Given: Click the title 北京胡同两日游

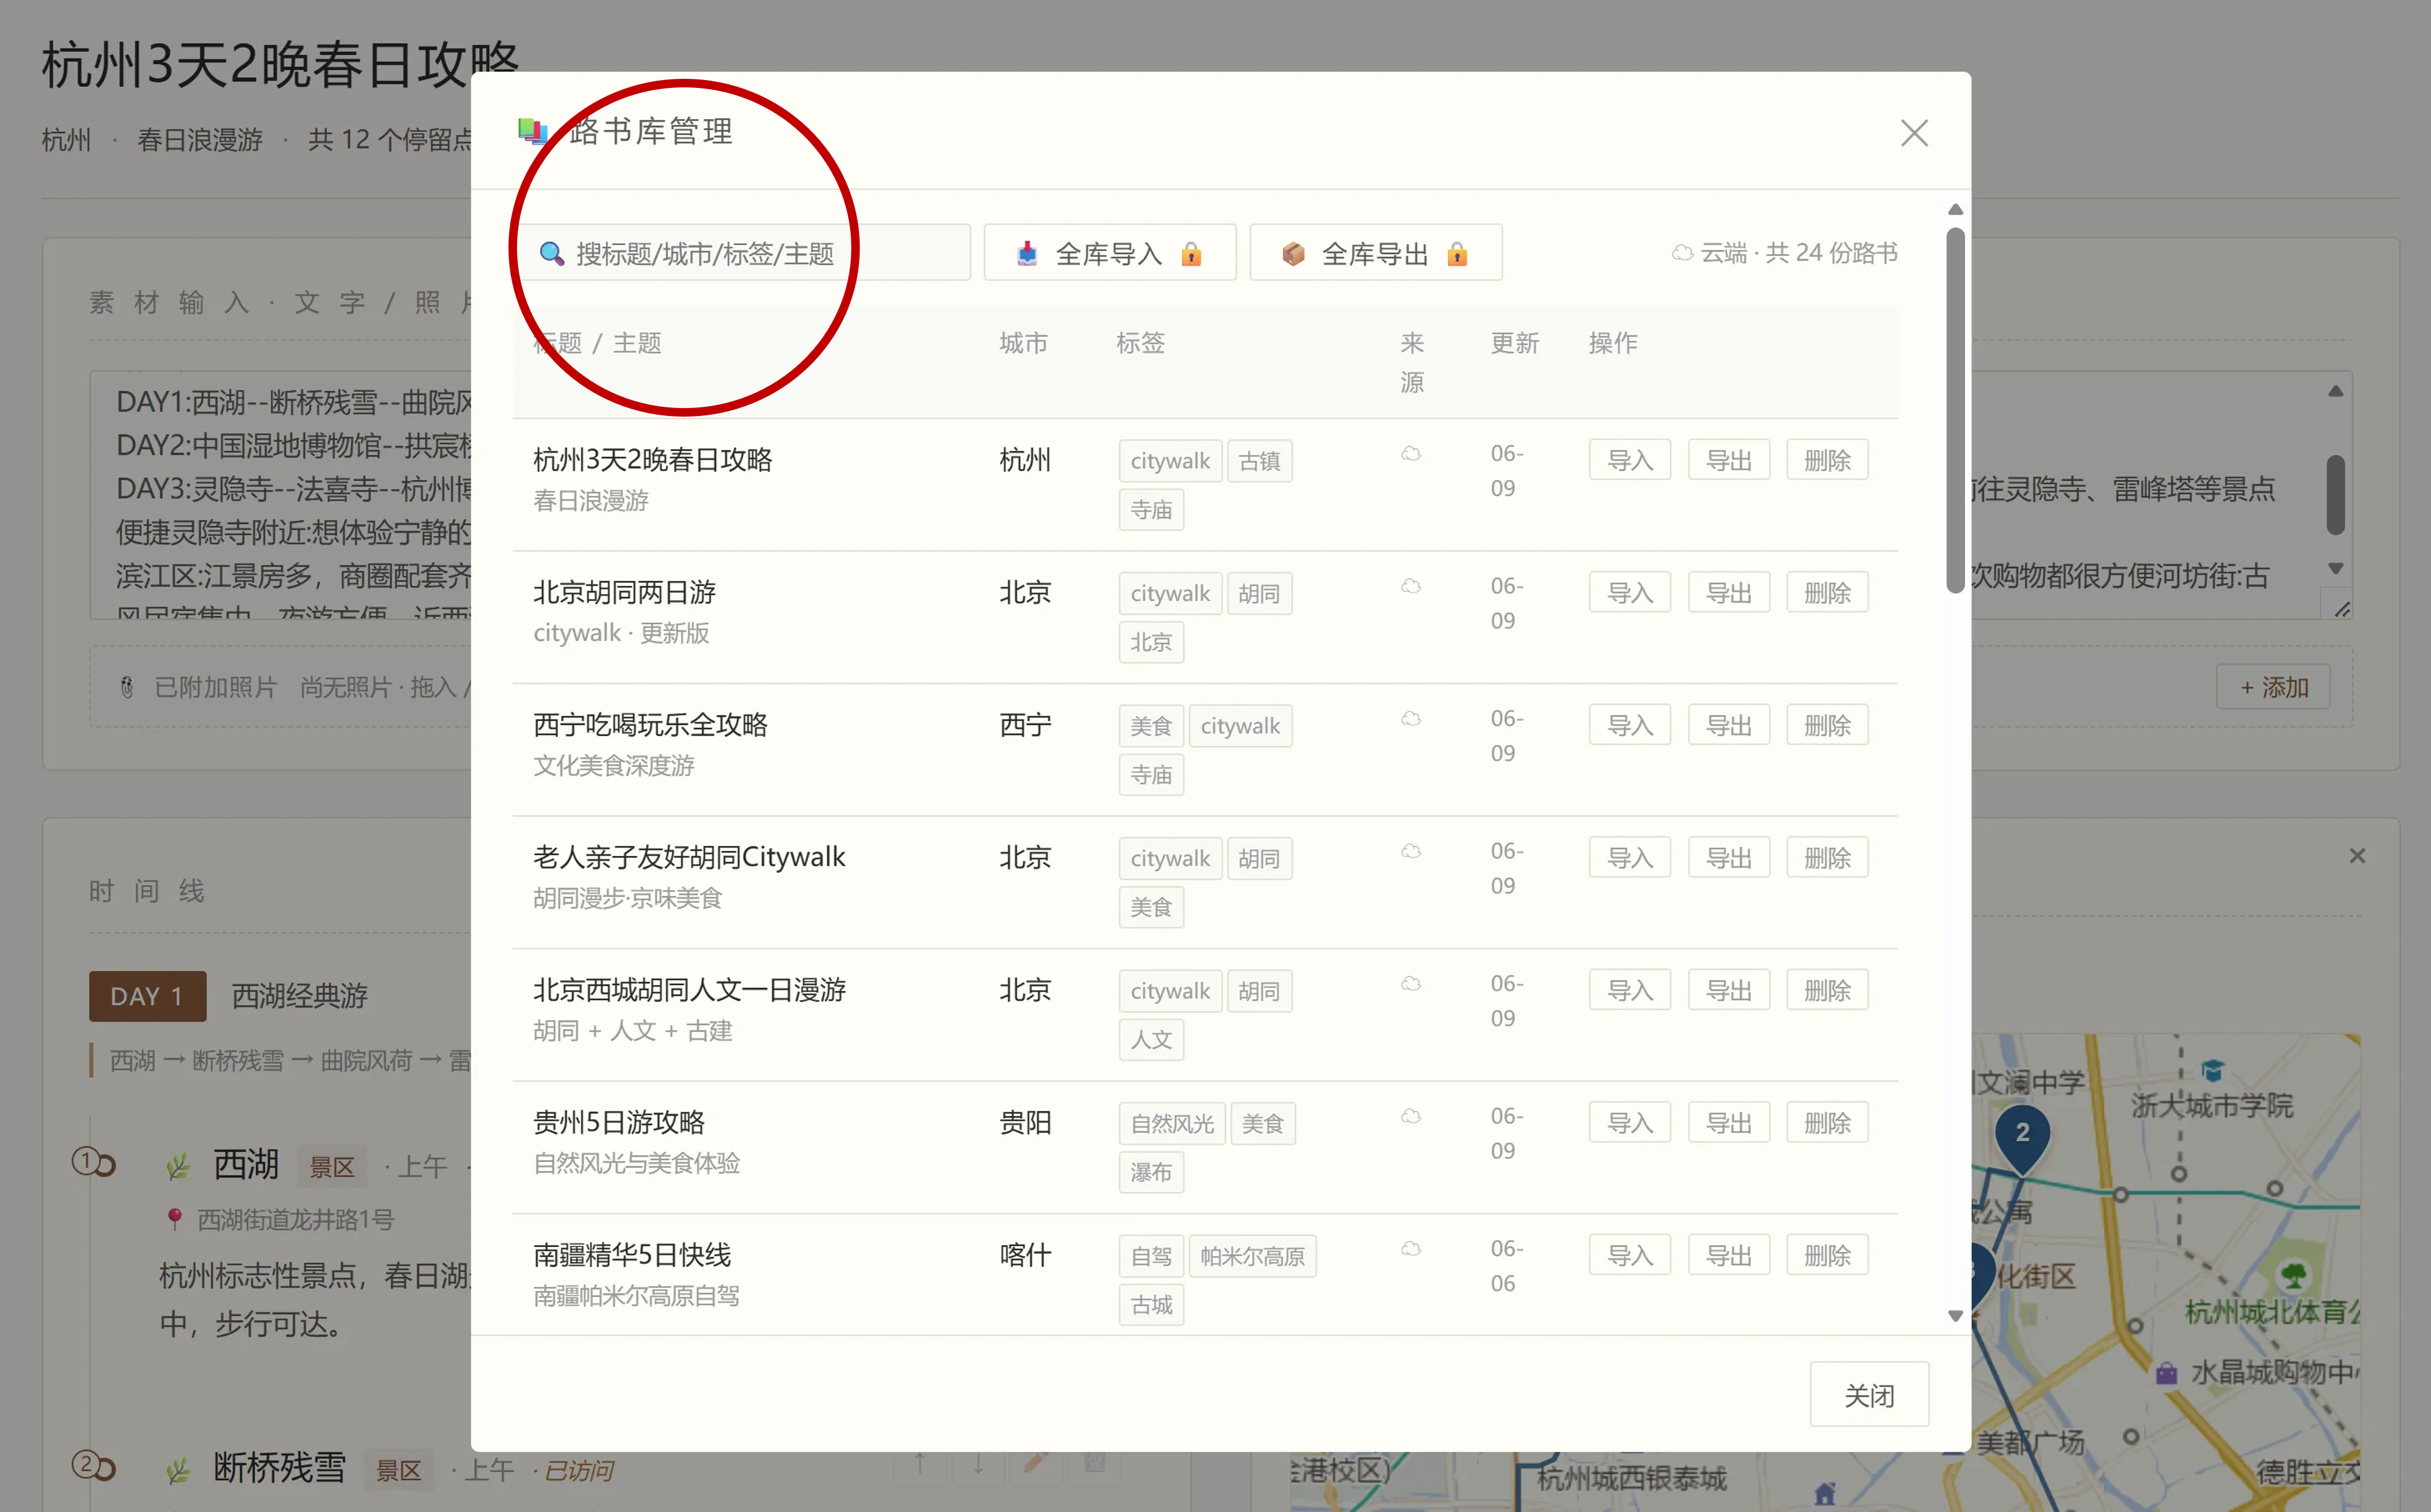Looking at the screenshot, I should [624, 593].
